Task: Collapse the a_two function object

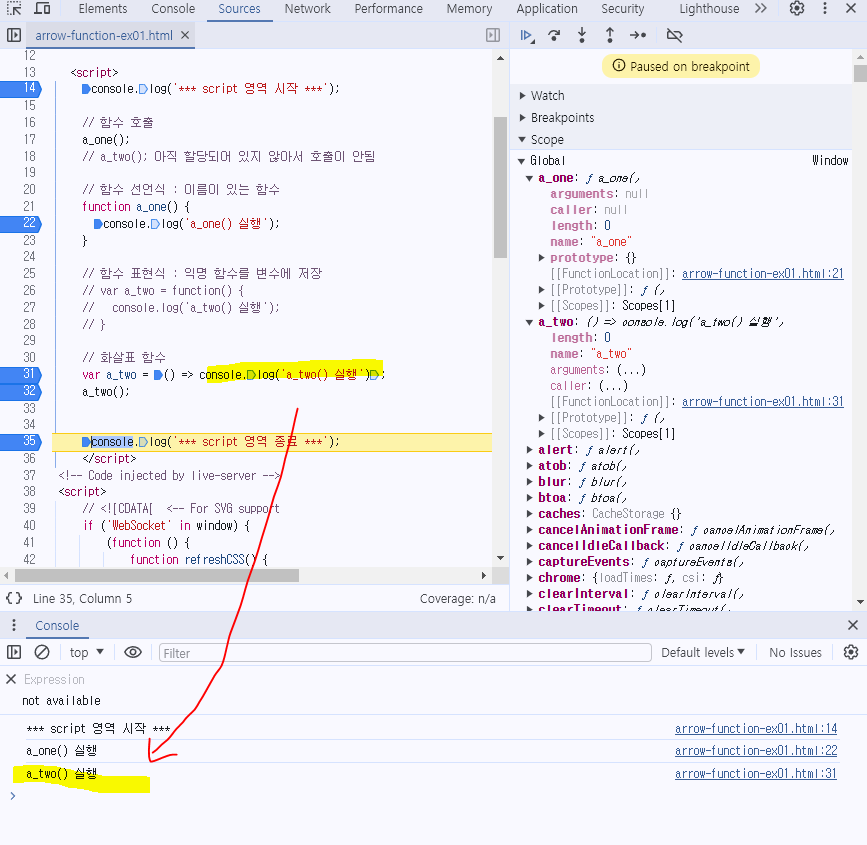Action: click(529, 322)
